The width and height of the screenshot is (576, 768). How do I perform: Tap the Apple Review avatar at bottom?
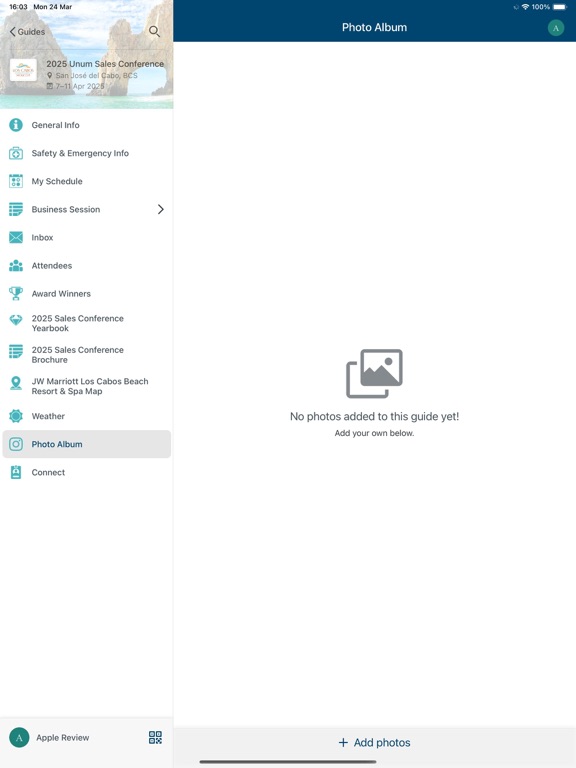(19, 738)
